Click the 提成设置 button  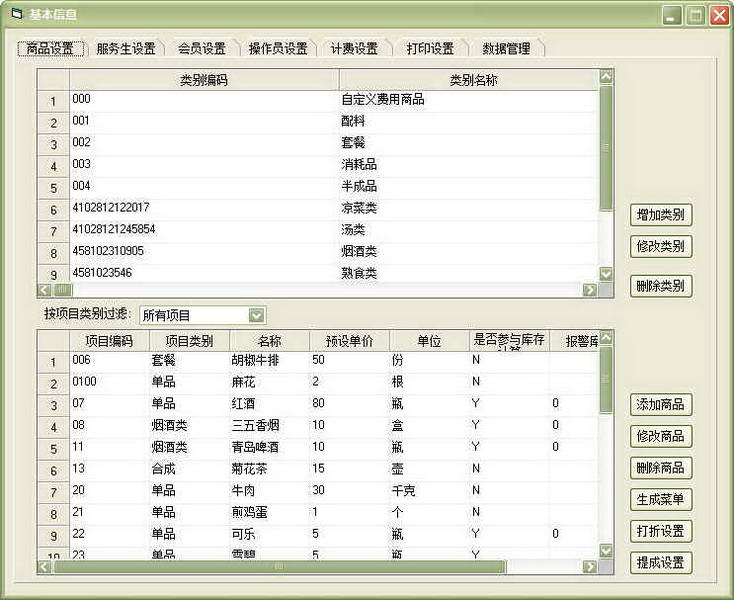pyautogui.click(x=661, y=562)
